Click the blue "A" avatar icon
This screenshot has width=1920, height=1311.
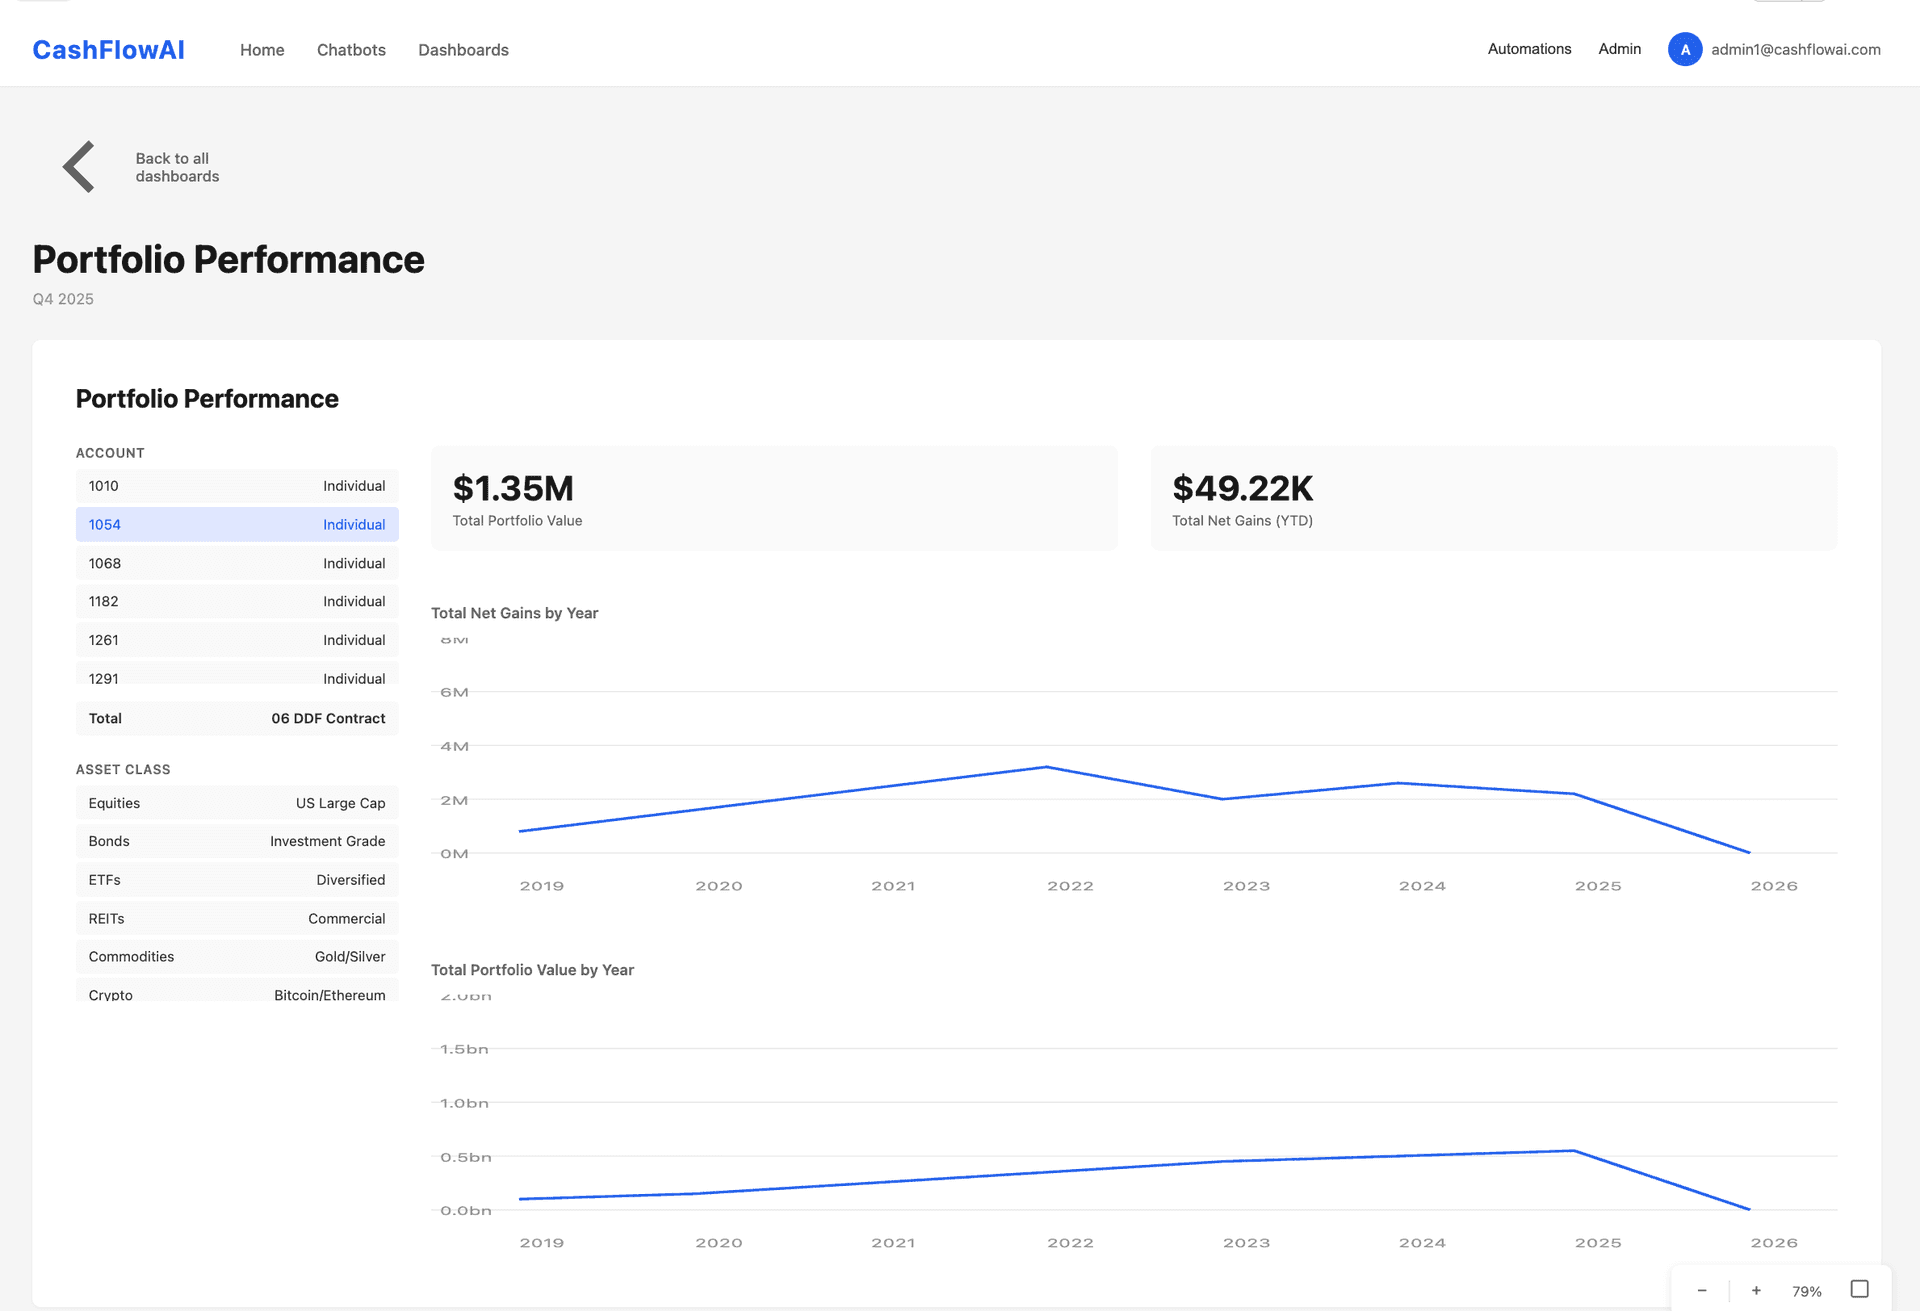(1684, 49)
